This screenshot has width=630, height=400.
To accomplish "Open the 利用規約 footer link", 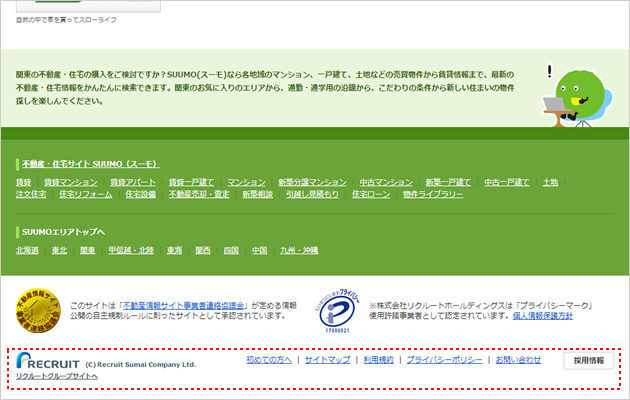I will coord(378,360).
